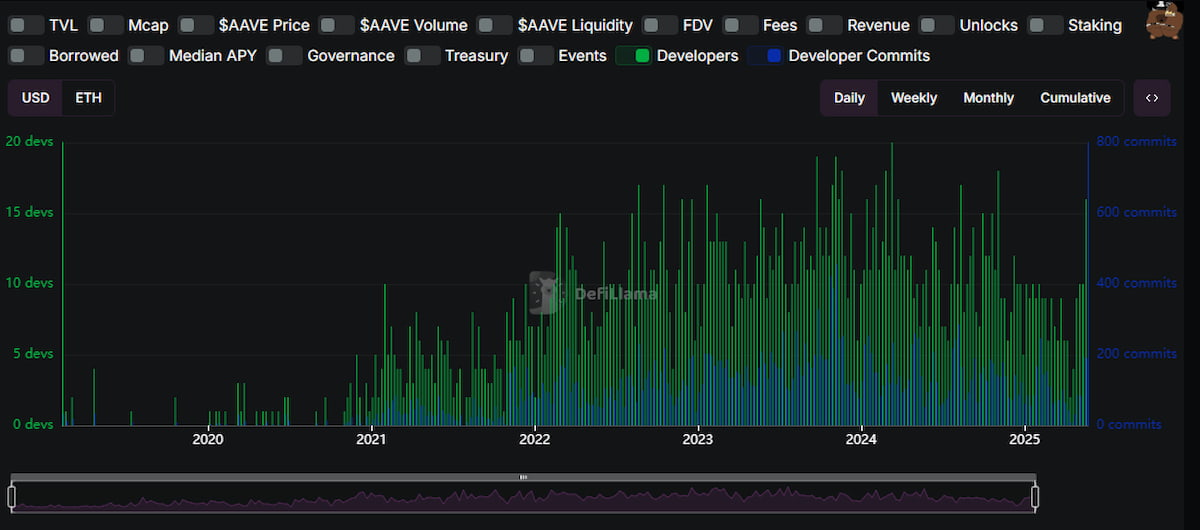This screenshot has height=530, width=1200.
Task: Toggle the TVL metric switch
Action: click(x=26, y=25)
